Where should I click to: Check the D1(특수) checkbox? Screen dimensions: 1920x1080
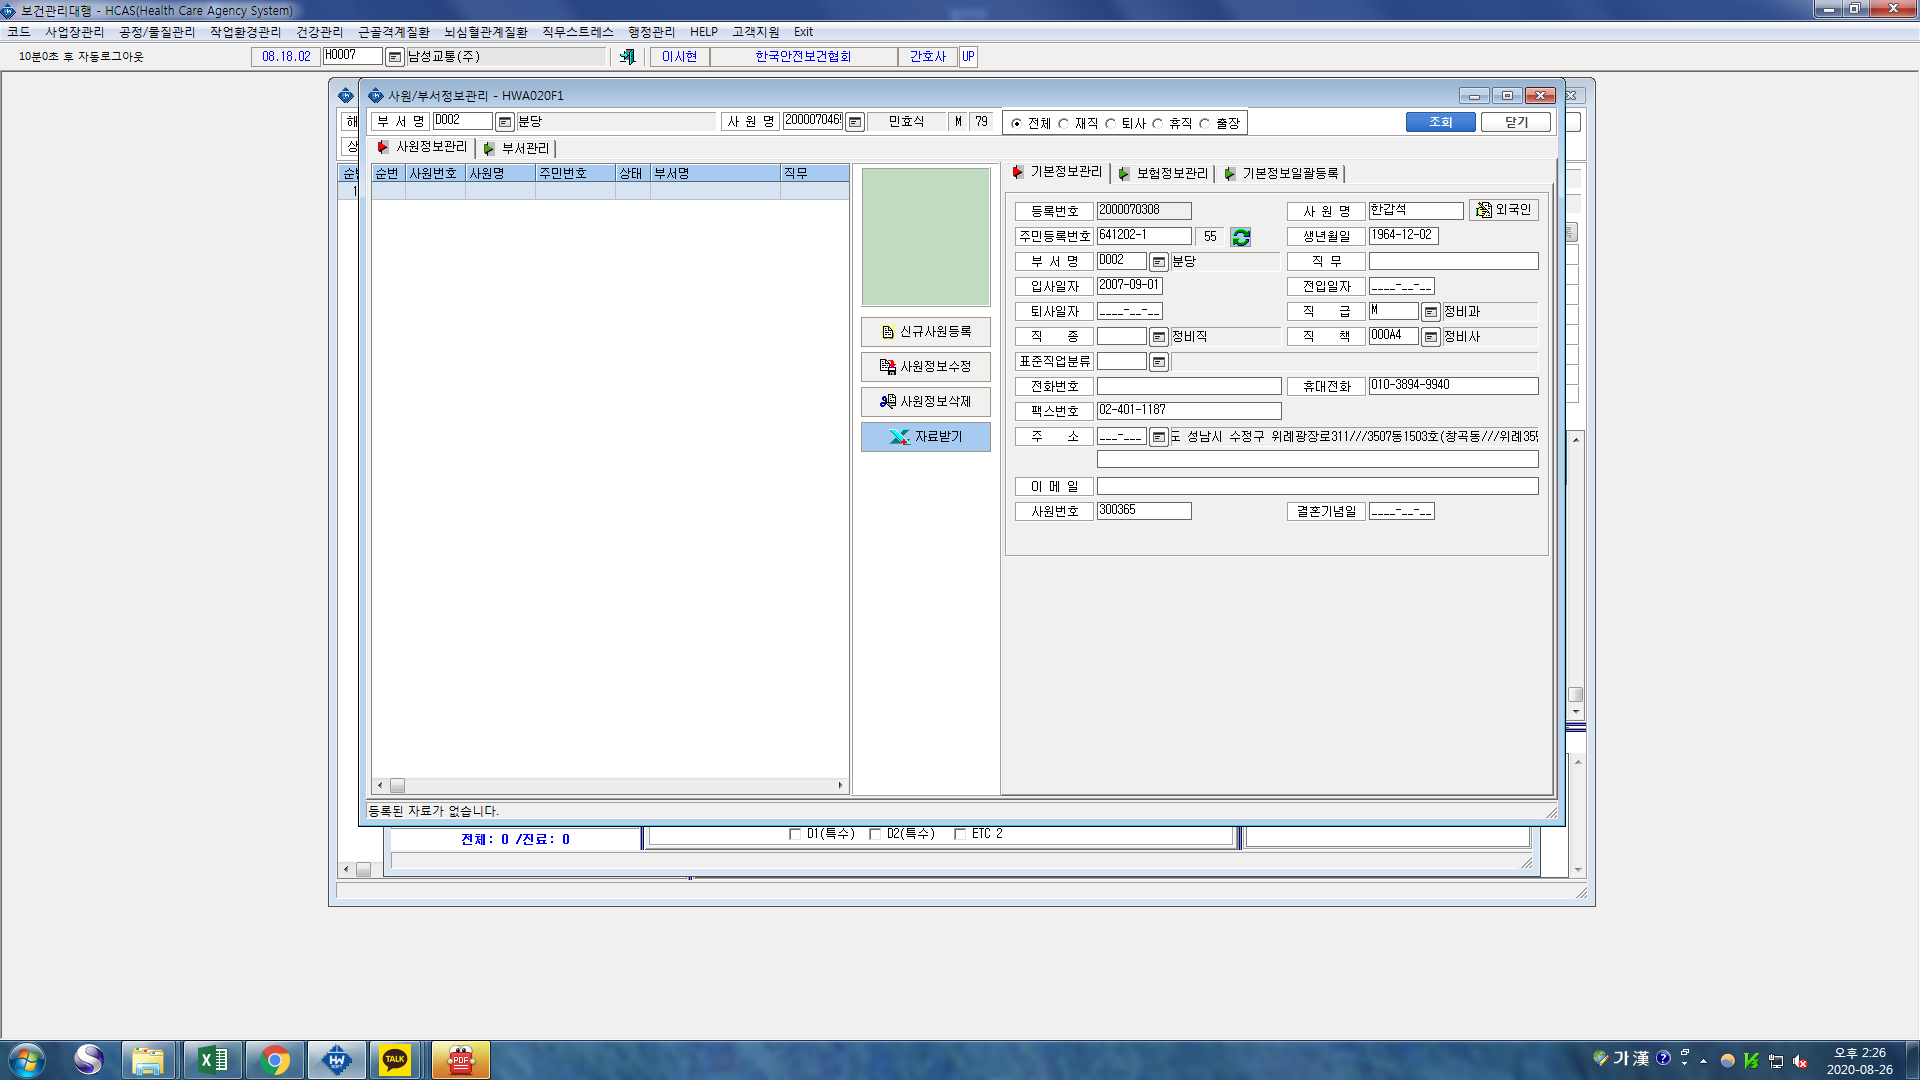pyautogui.click(x=795, y=834)
